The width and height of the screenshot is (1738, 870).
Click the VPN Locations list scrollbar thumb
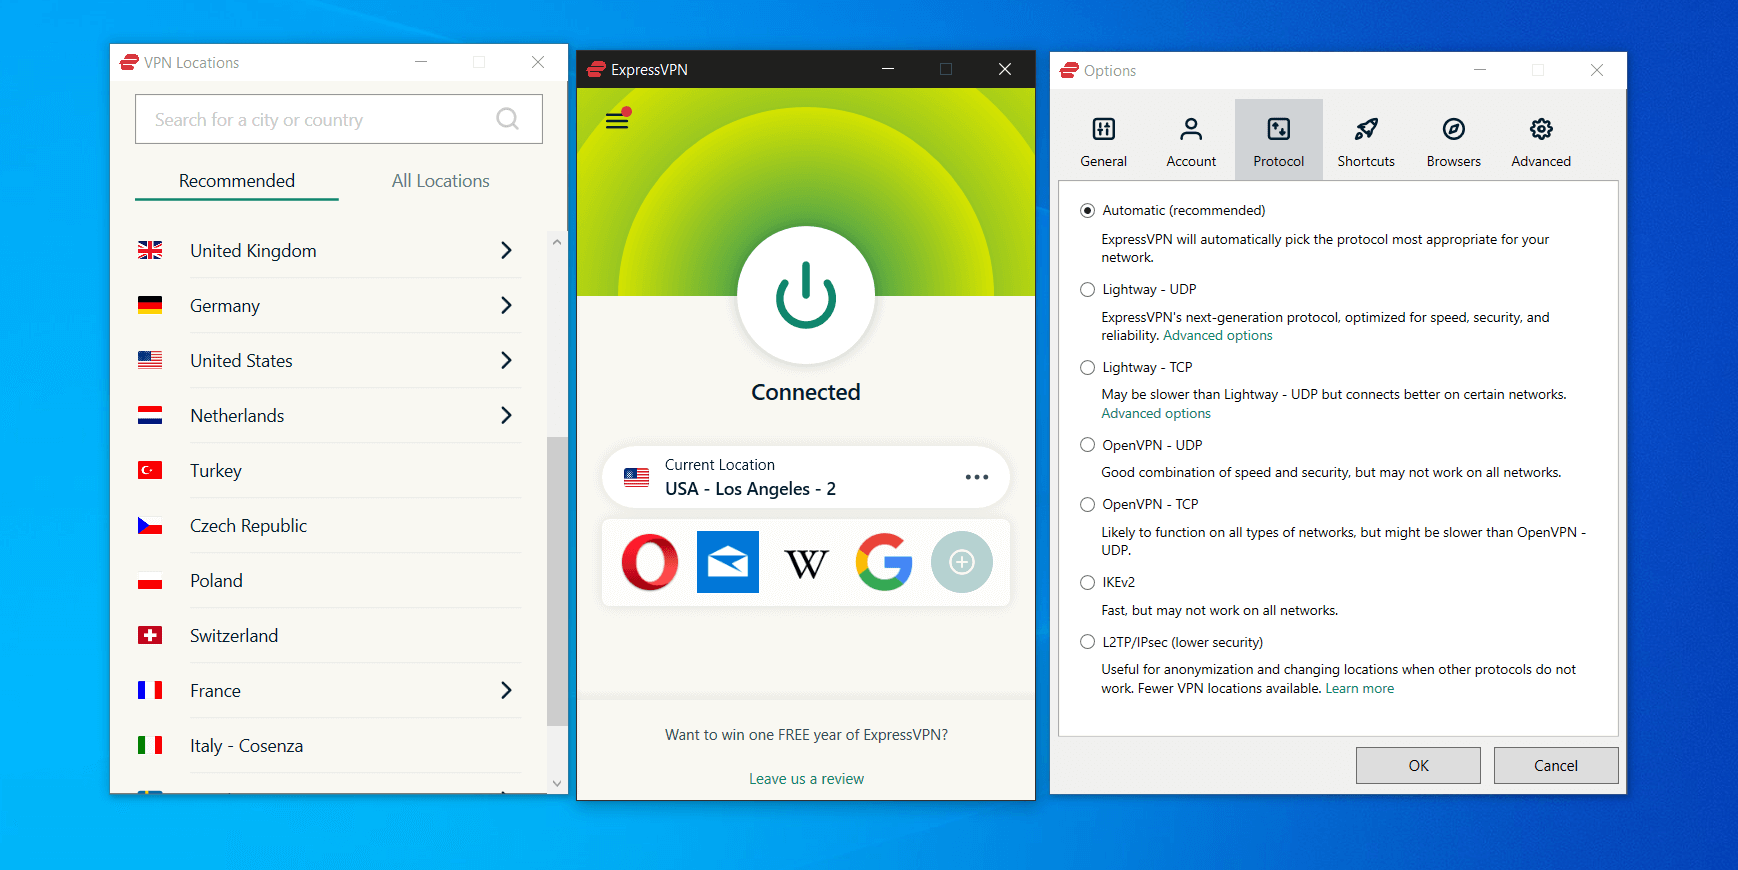pyautogui.click(x=557, y=581)
